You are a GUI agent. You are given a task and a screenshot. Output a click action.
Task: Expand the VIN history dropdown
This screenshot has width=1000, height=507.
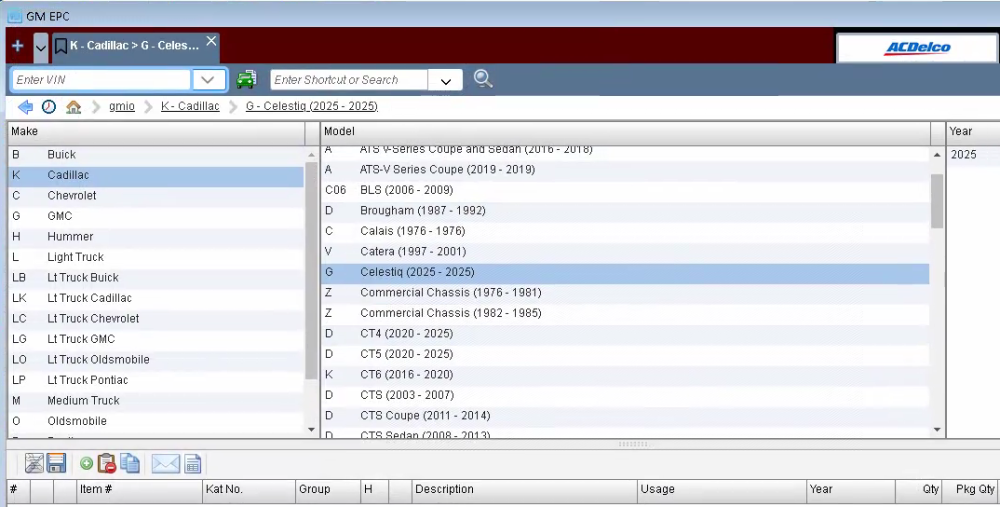coord(208,80)
